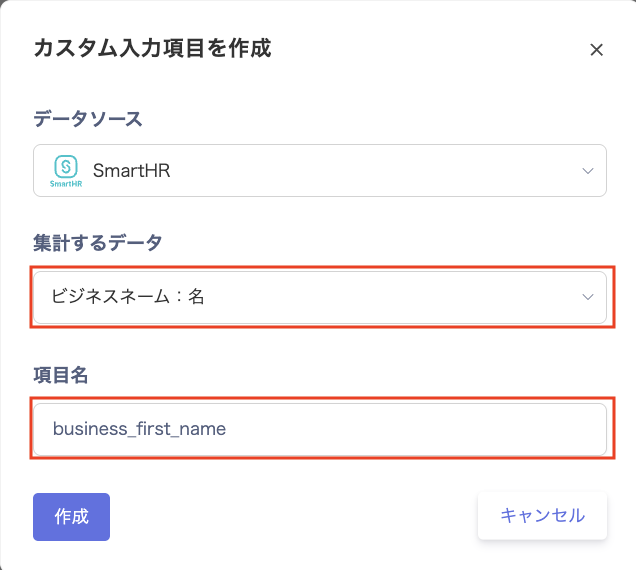
Task: Click the empty area right of business_first_name
Action: pos(414,429)
